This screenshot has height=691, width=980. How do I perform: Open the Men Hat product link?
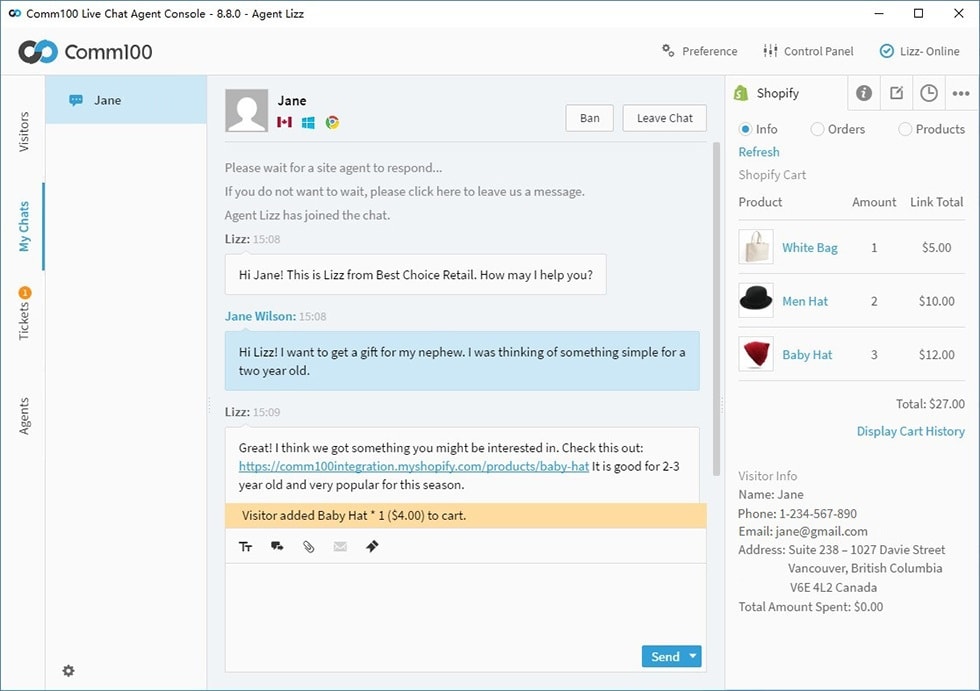[x=804, y=301]
